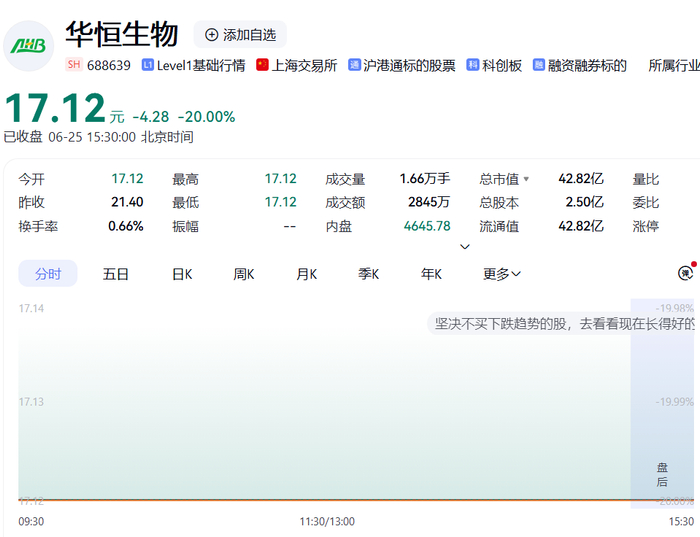Click the 昨收 value 21.40
This screenshot has height=537, width=700.
coord(127,202)
